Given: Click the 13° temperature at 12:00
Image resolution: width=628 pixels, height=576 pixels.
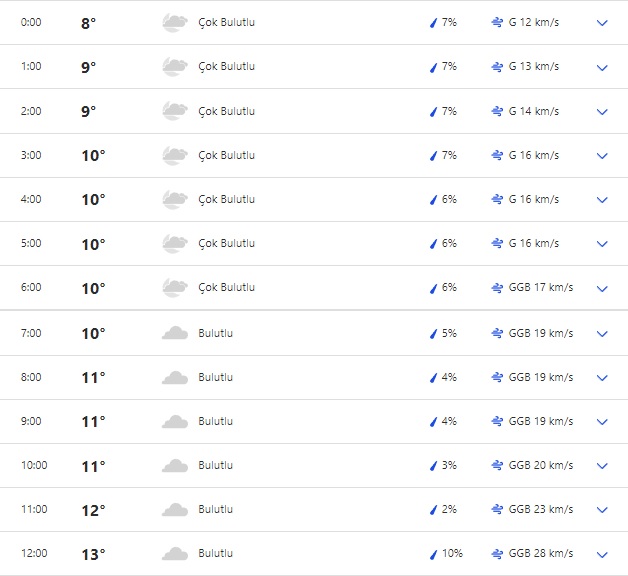Looking at the screenshot, I should pyautogui.click(x=93, y=554).
